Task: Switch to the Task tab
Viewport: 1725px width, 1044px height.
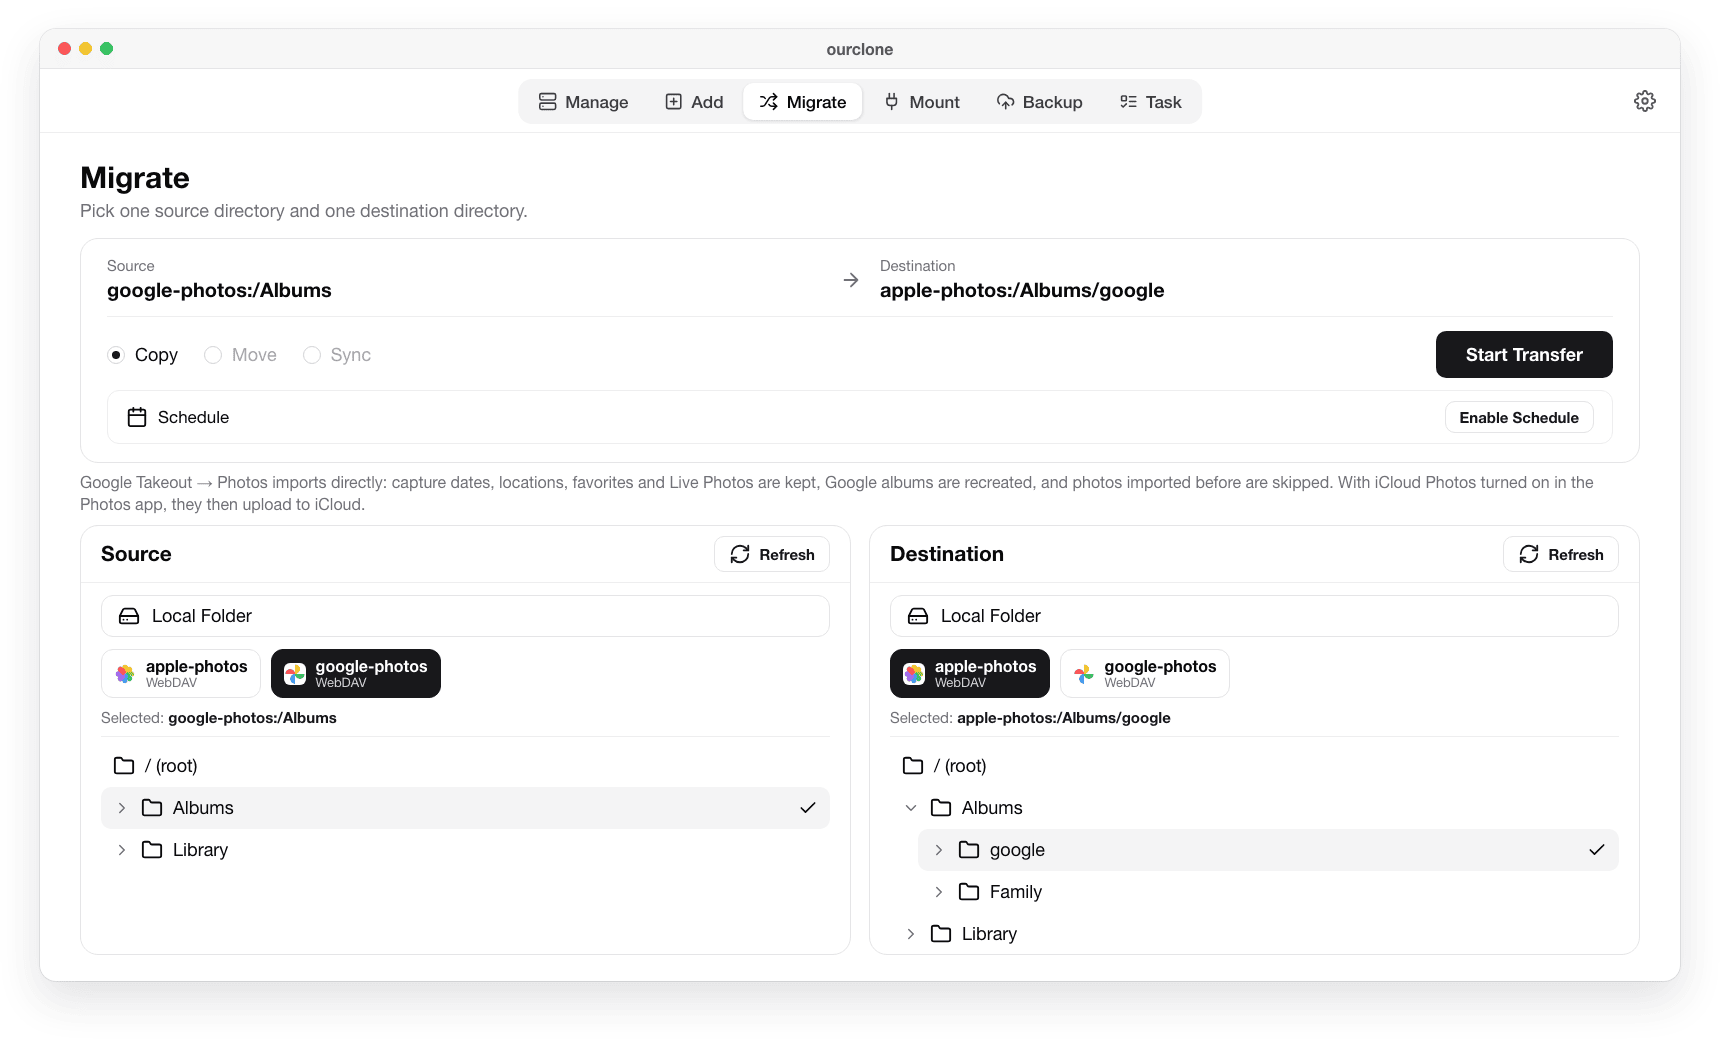Action: click(1151, 102)
